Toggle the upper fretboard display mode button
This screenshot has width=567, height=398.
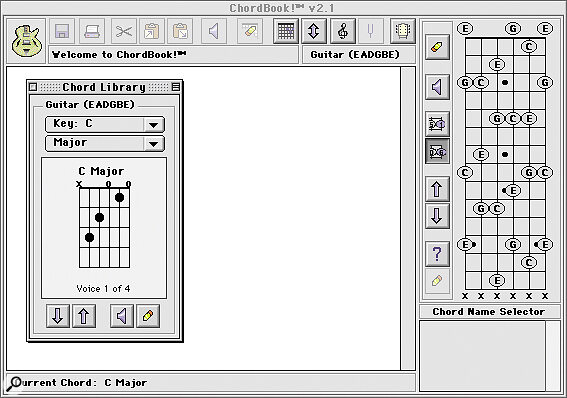[x=437, y=124]
